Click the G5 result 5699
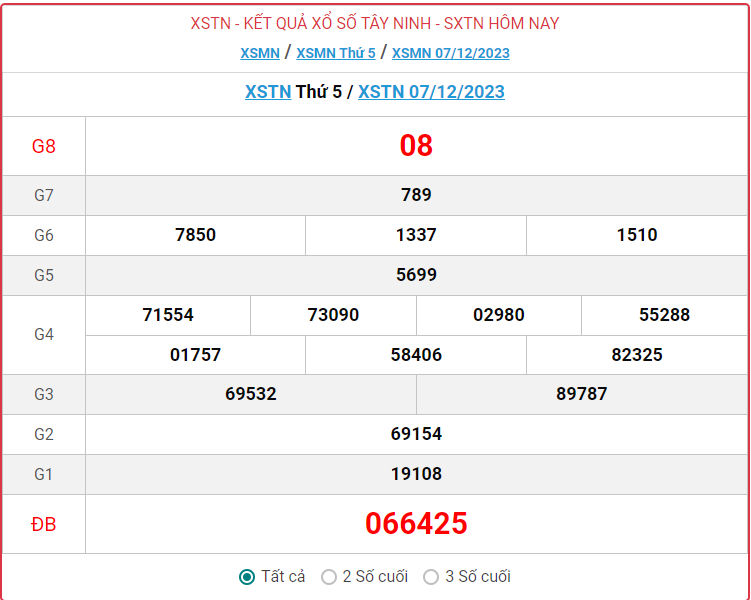The image size is (751, 600). tap(416, 275)
